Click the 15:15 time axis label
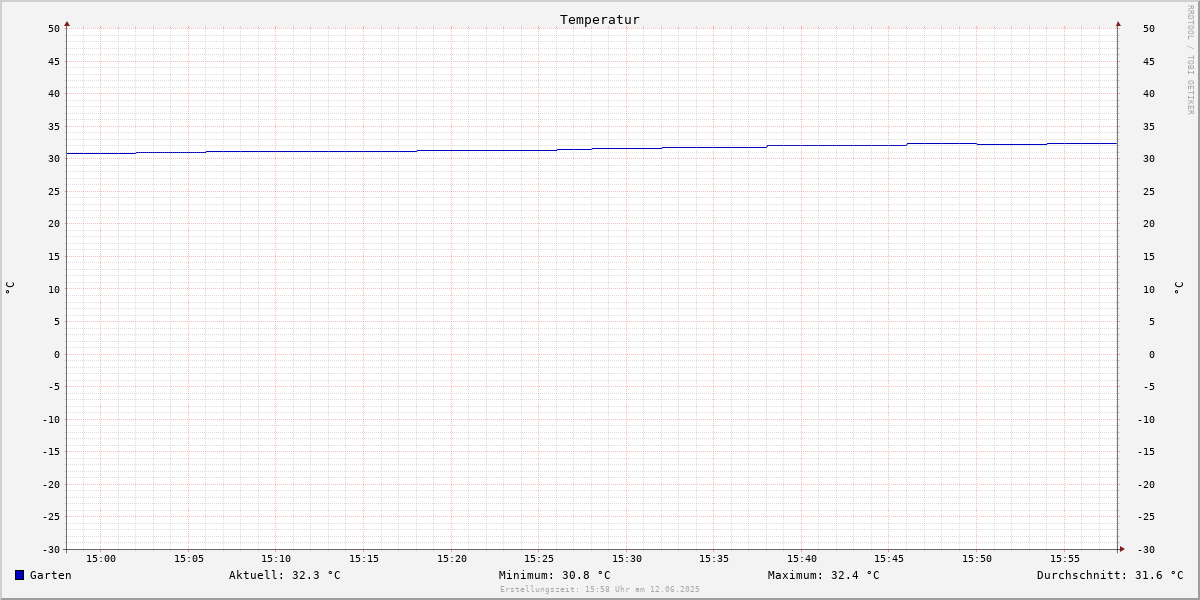Image resolution: width=1200 pixels, height=600 pixels. coord(364,558)
